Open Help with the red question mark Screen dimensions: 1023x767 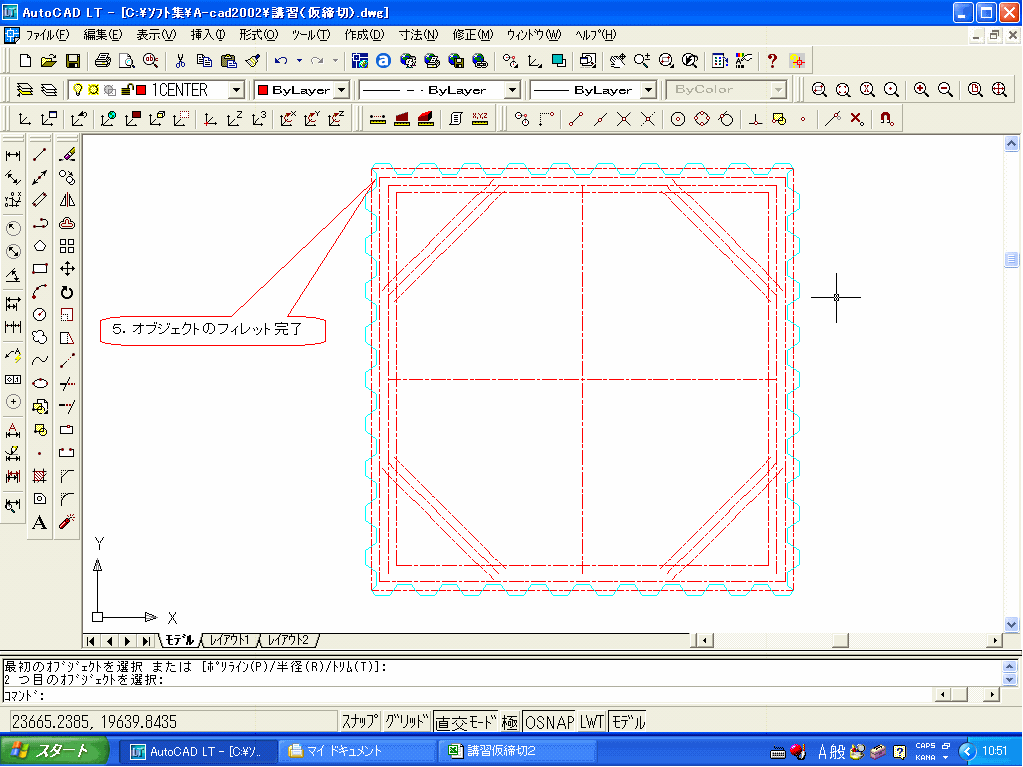click(x=772, y=61)
